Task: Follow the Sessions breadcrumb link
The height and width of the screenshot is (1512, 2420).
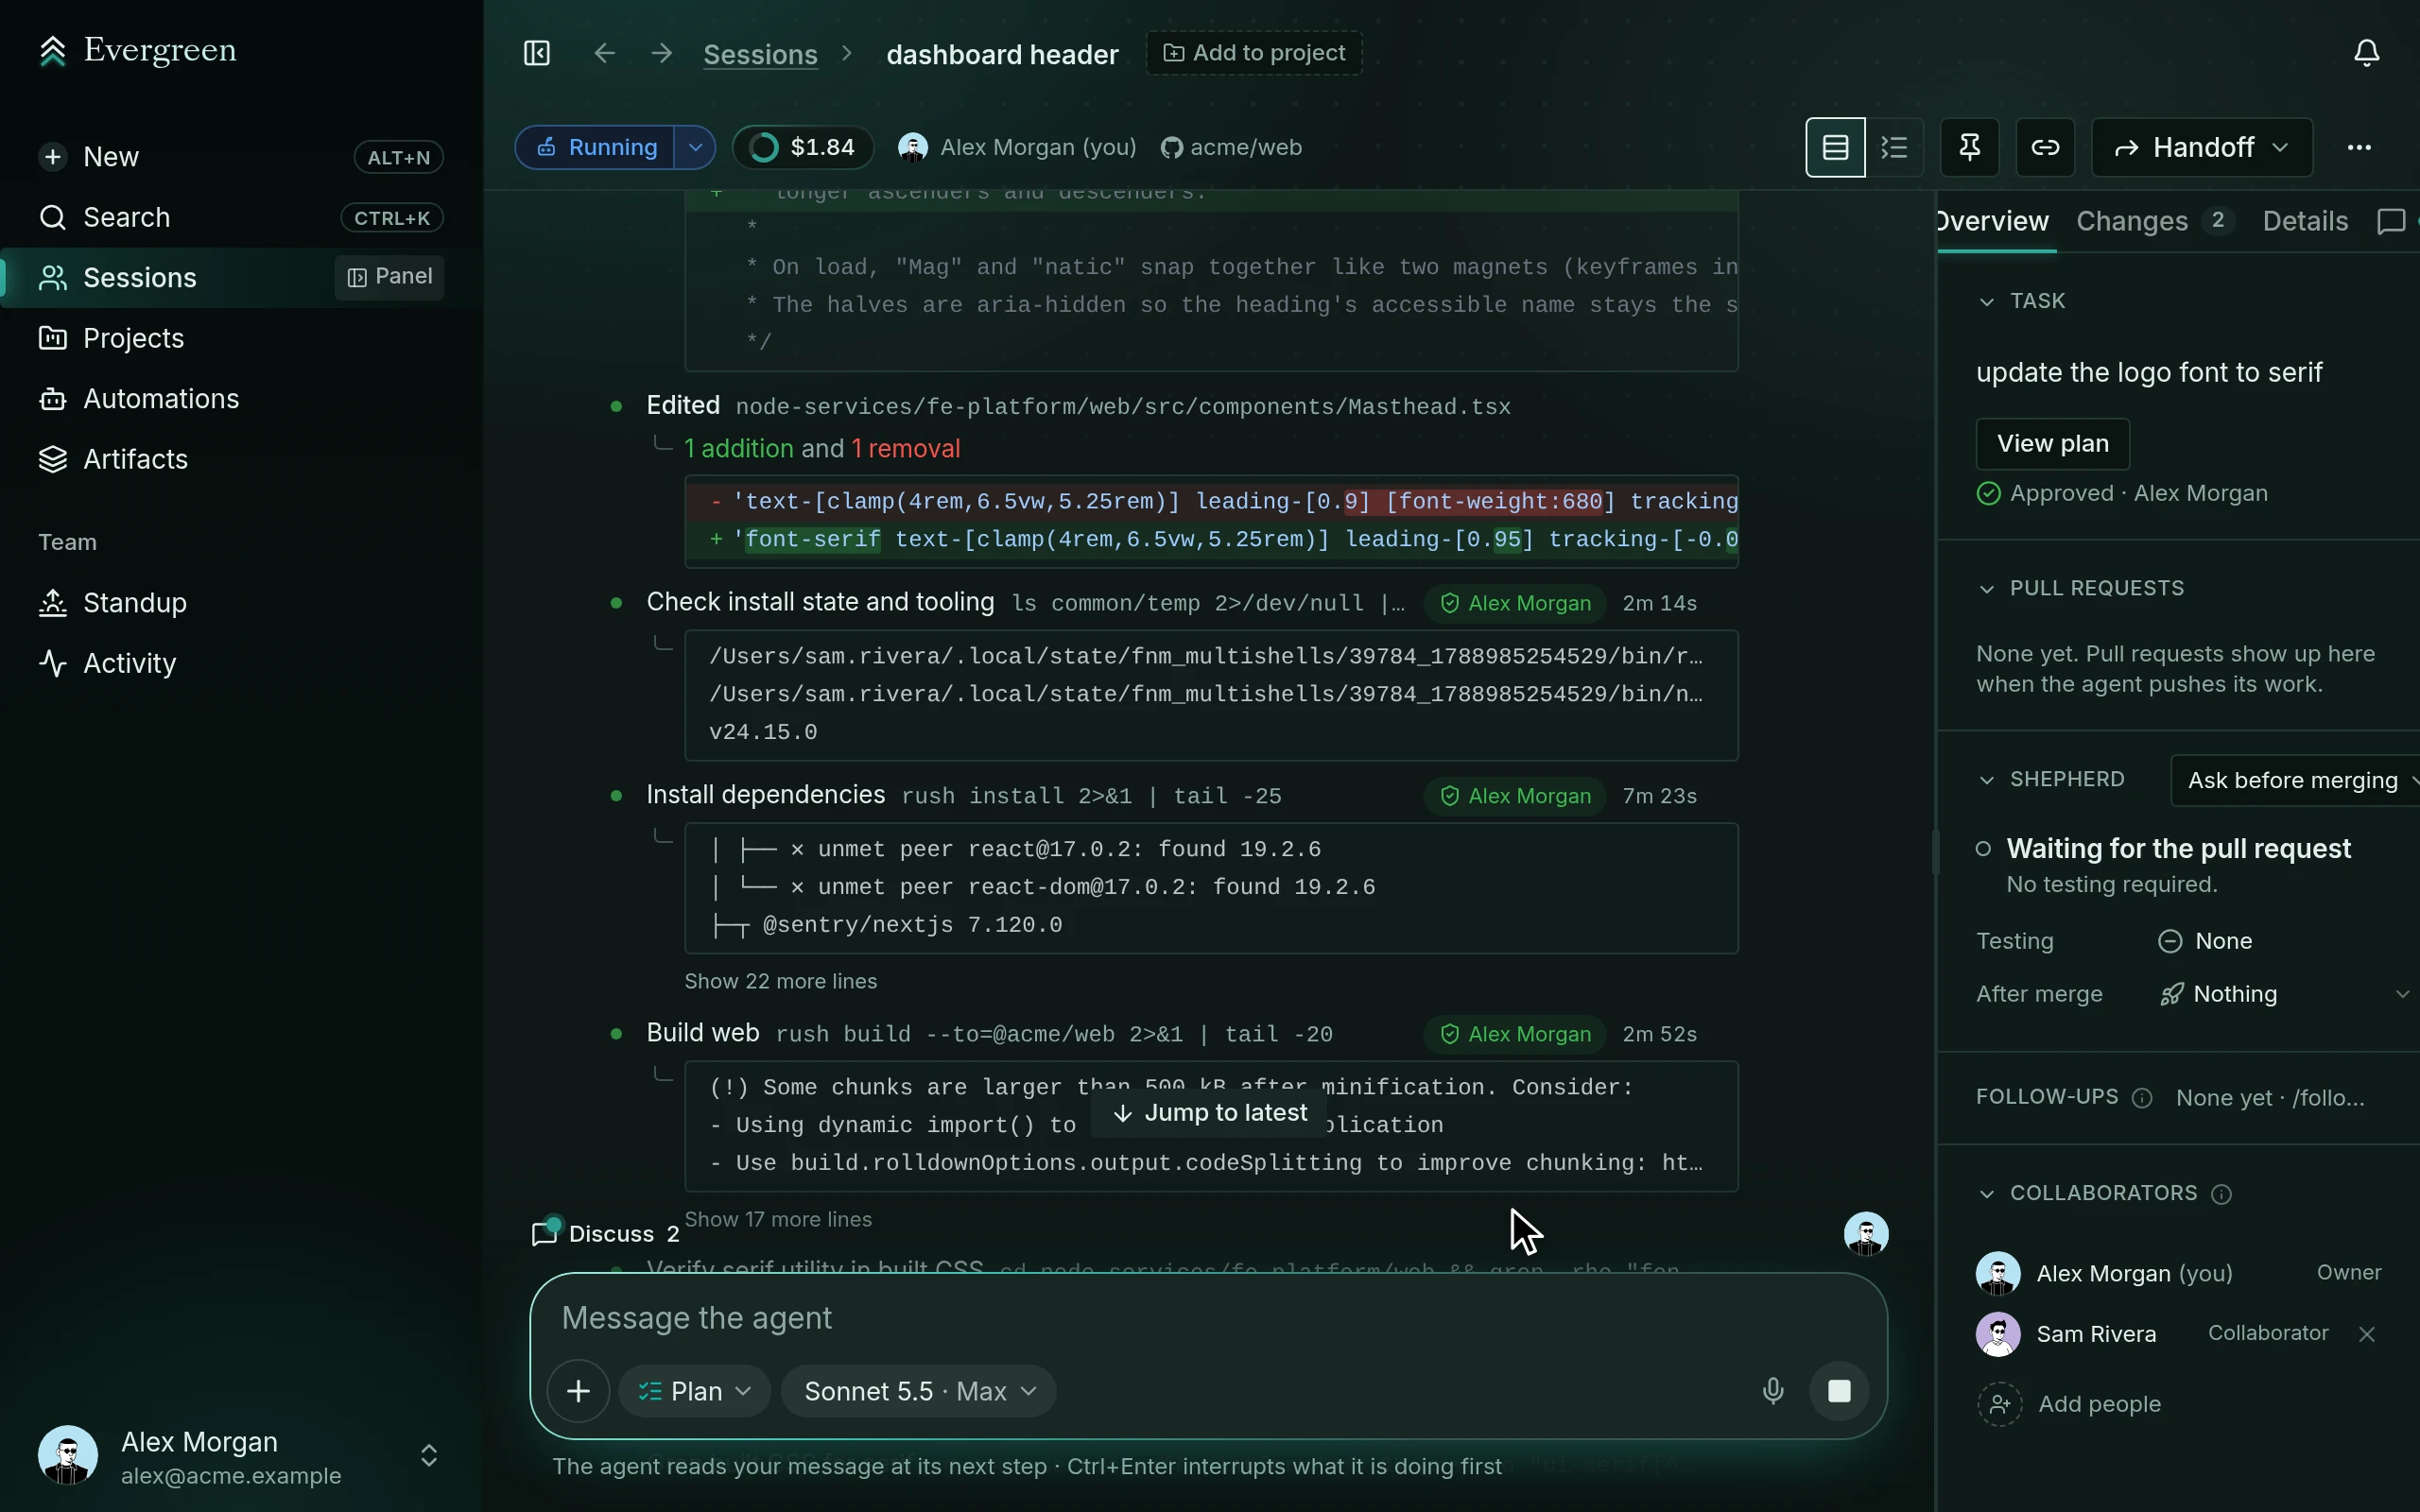Action: pyautogui.click(x=760, y=54)
